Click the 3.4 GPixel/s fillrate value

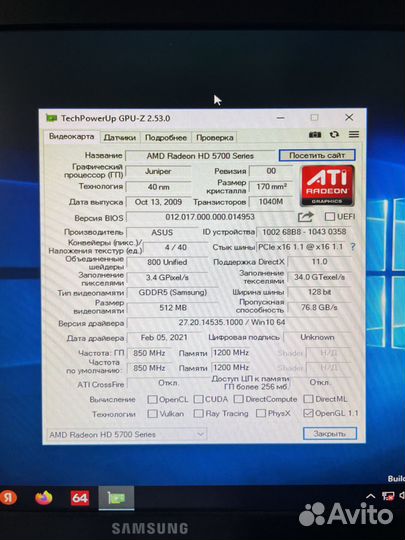[167, 278]
